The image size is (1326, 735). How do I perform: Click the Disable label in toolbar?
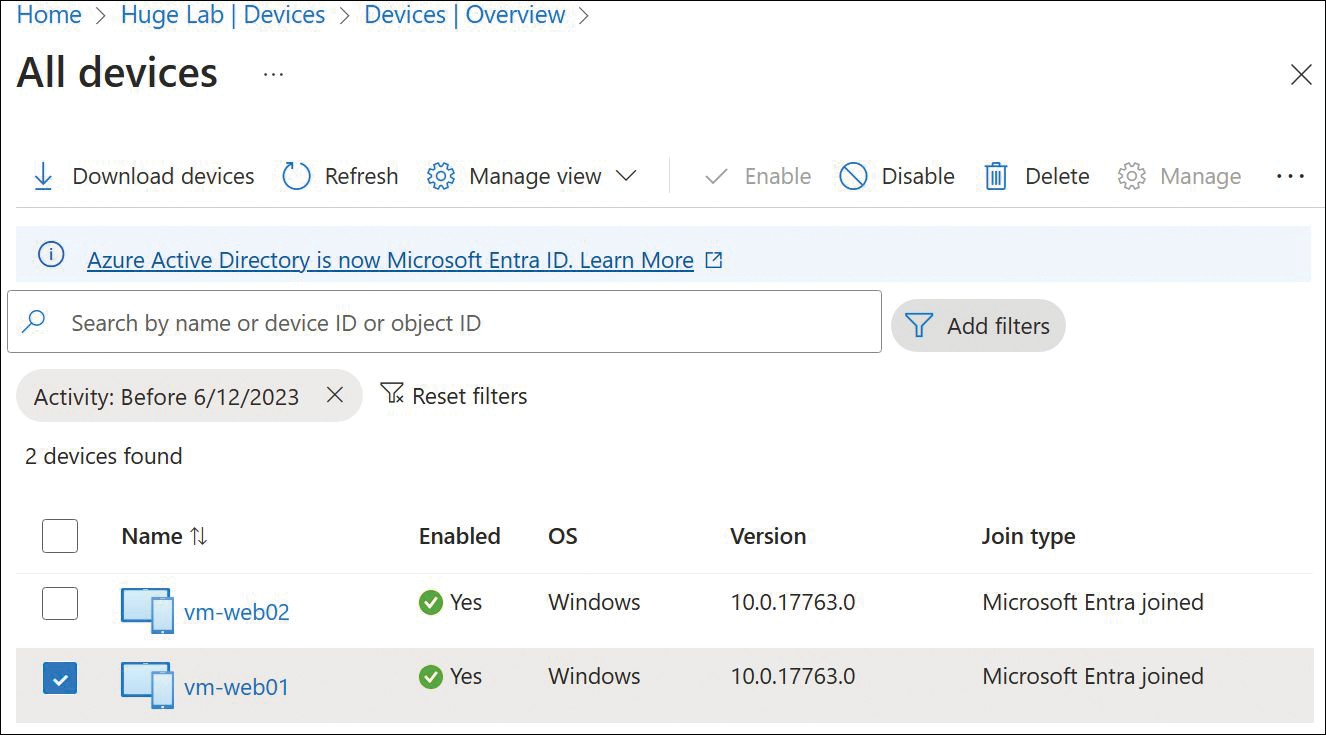pyautogui.click(x=918, y=176)
